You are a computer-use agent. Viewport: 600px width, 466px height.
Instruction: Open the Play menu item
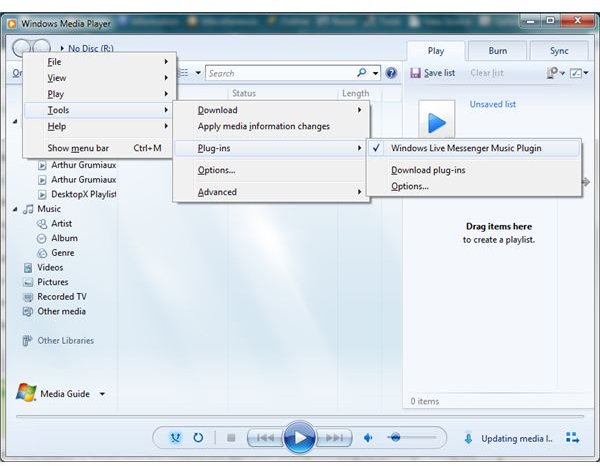100,94
